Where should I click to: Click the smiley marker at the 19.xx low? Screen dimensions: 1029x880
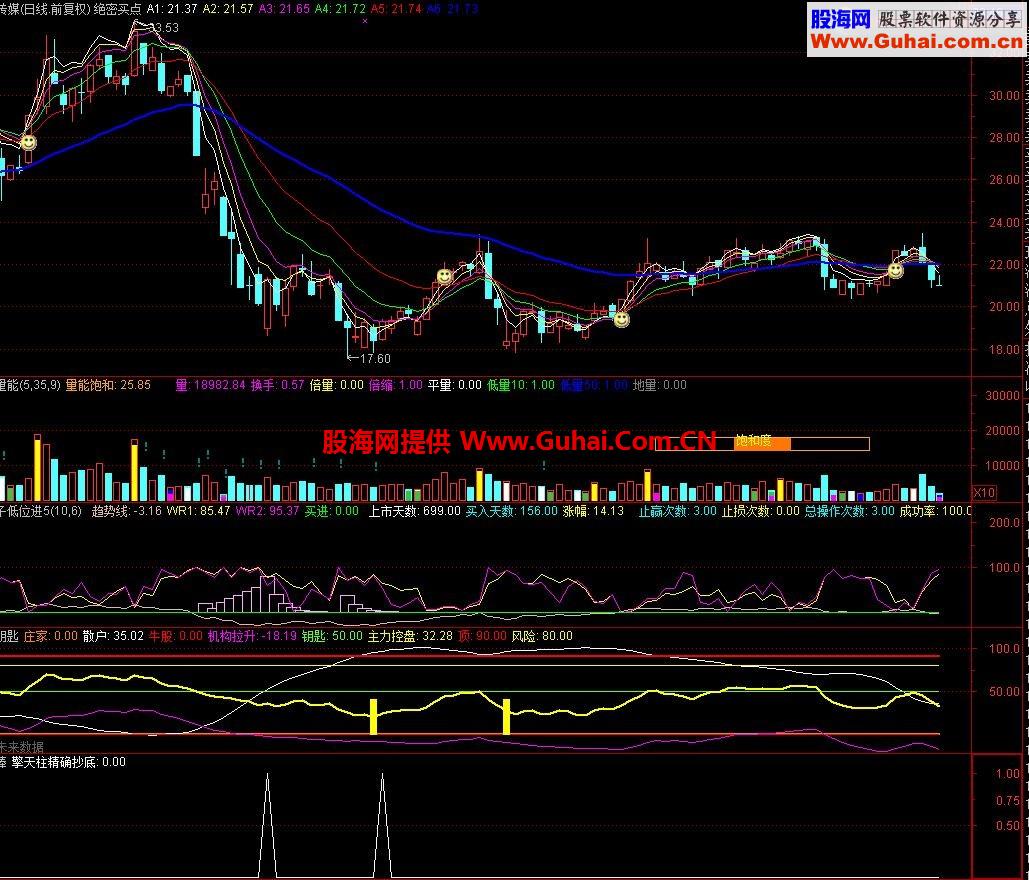click(x=621, y=320)
